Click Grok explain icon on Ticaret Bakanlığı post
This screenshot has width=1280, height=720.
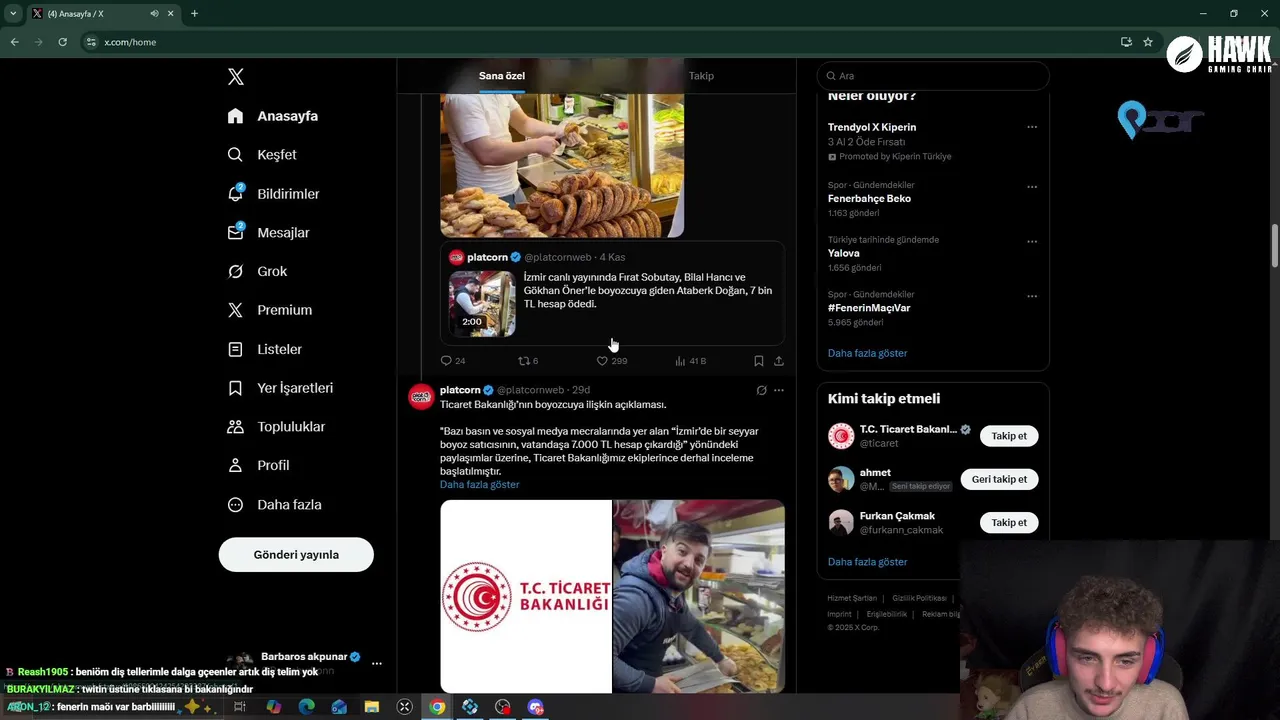tap(761, 390)
